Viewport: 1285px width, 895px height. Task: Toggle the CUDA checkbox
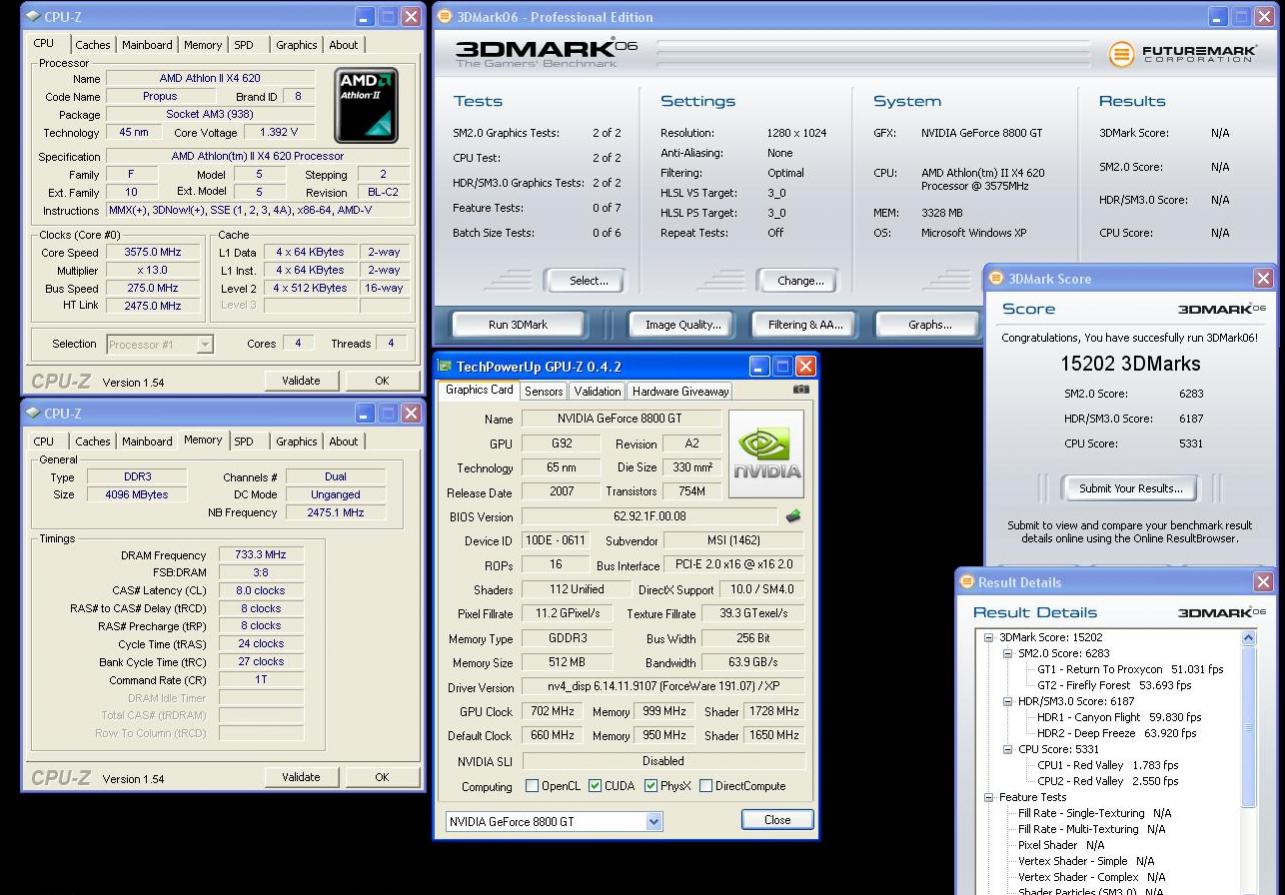tap(595, 786)
